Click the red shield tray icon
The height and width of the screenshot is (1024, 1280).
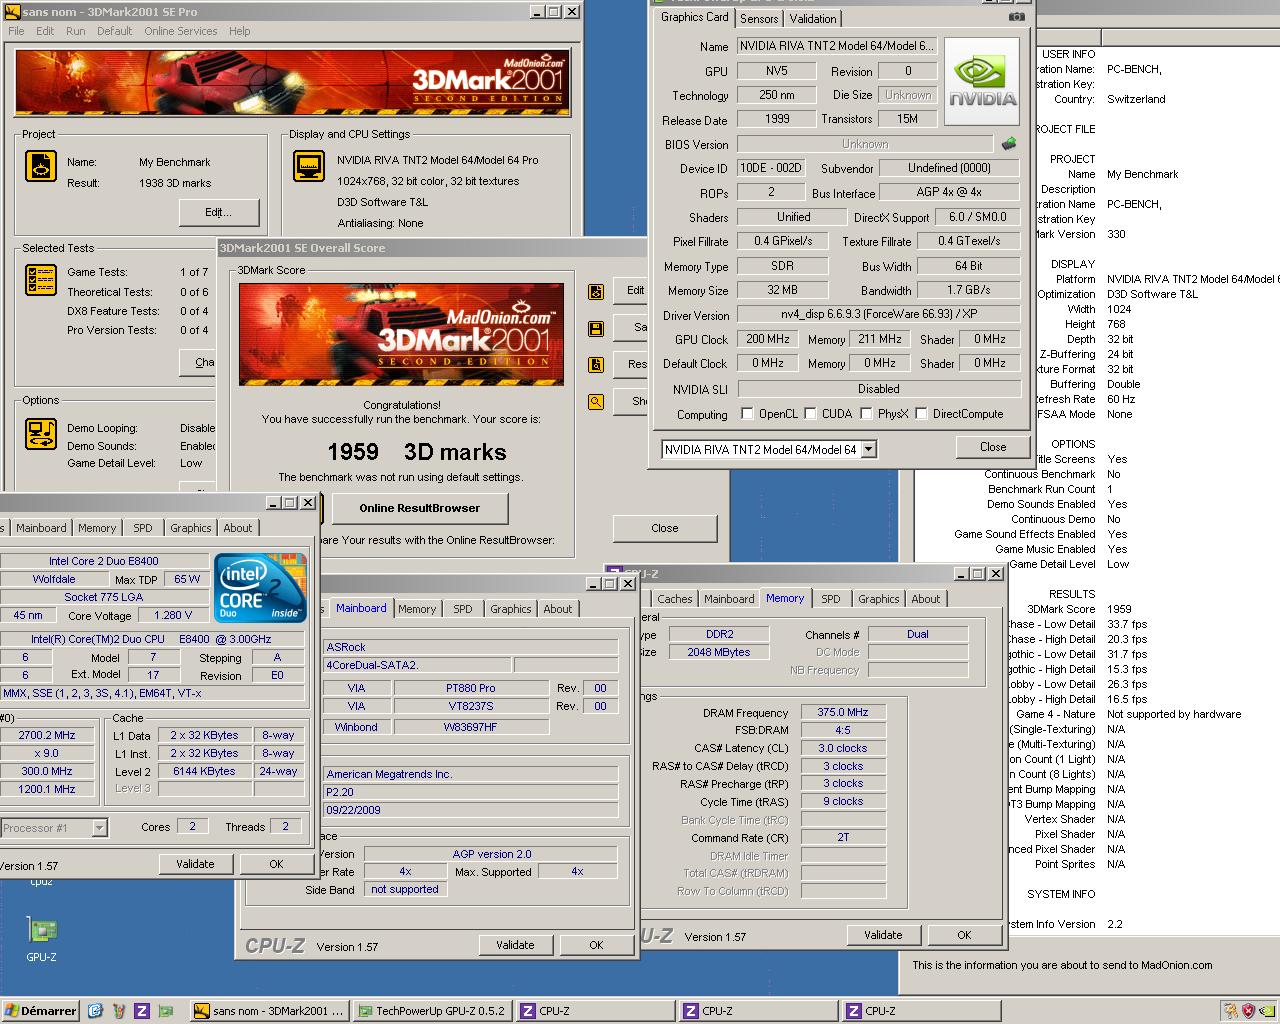click(x=1248, y=1011)
